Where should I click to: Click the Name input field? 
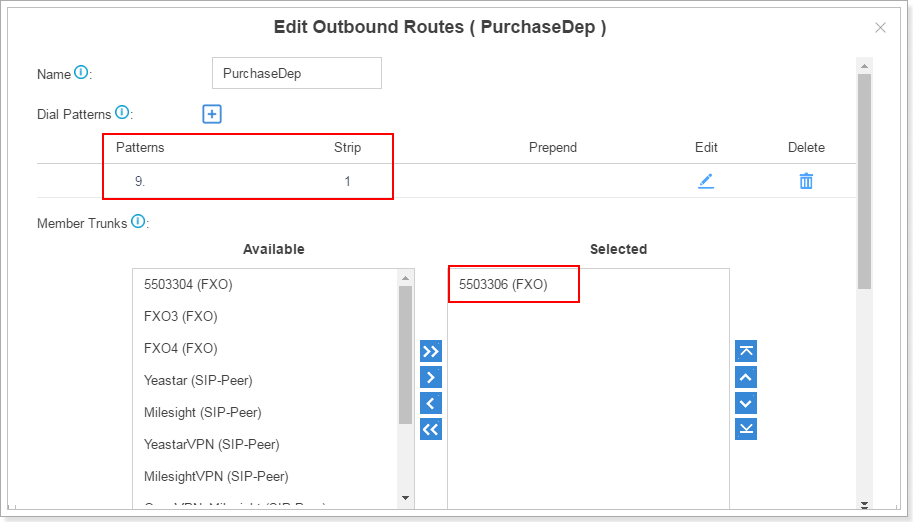click(297, 74)
